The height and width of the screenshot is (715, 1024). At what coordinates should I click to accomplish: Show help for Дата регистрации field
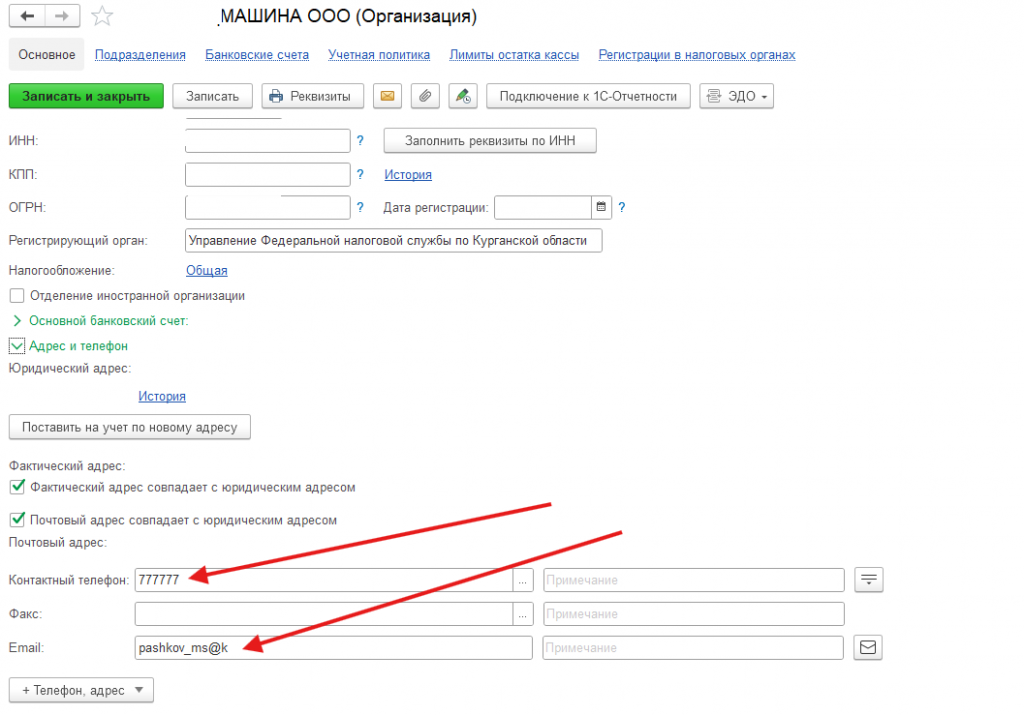622,208
